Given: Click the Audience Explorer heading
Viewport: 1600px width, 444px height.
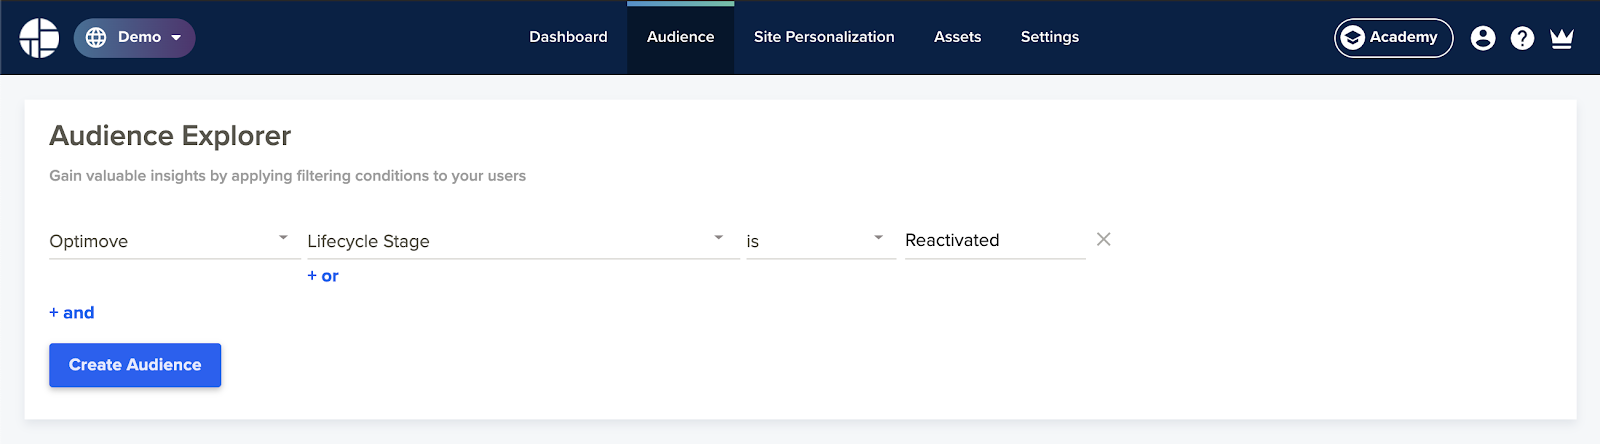Looking at the screenshot, I should coord(170,135).
